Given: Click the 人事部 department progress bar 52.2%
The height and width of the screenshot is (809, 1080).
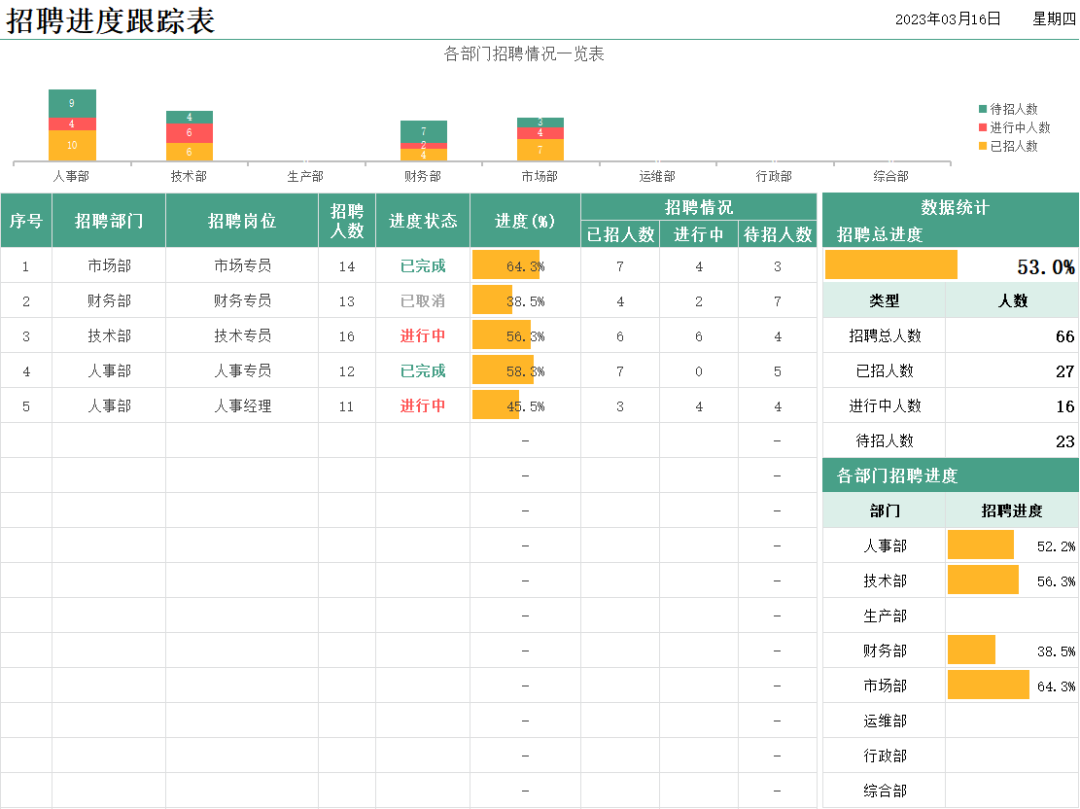Looking at the screenshot, I should (981, 545).
